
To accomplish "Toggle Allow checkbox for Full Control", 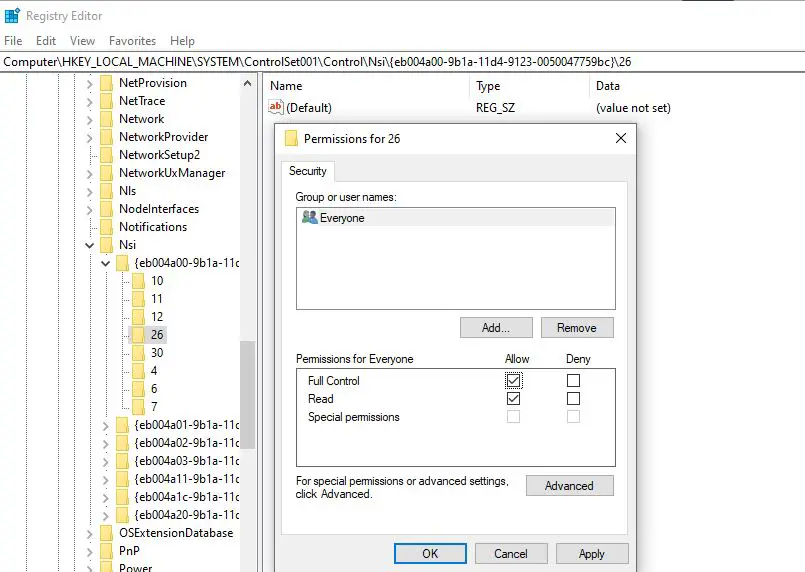I will [x=513, y=380].
